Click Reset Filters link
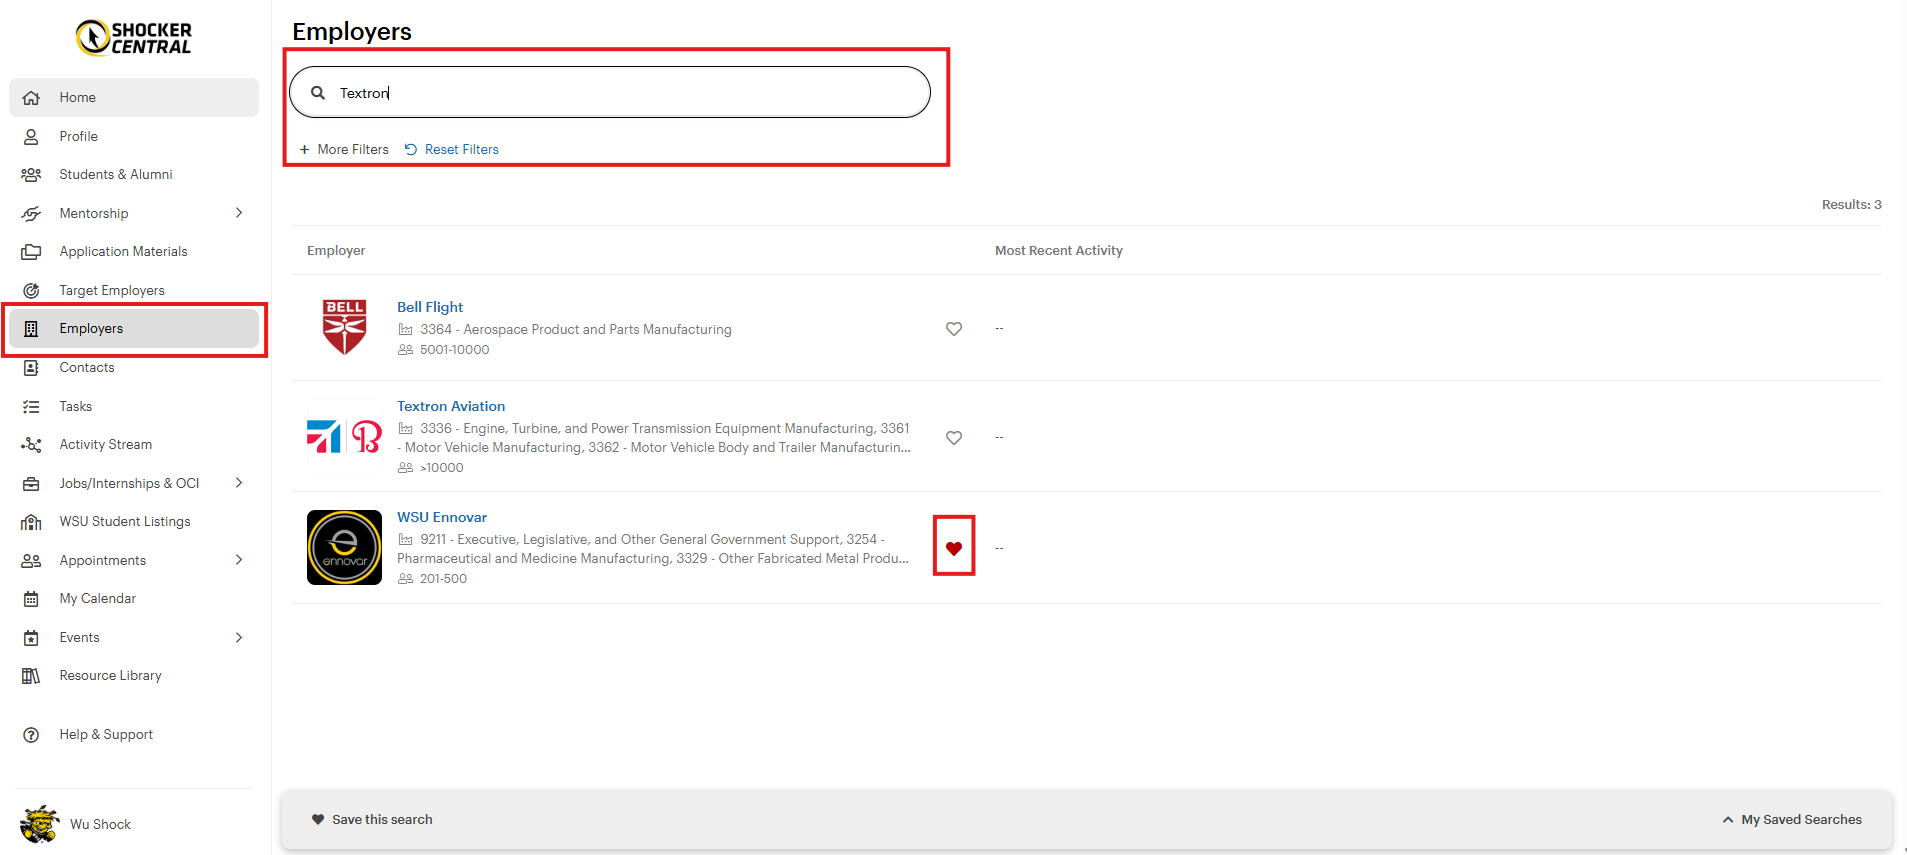 tap(451, 149)
